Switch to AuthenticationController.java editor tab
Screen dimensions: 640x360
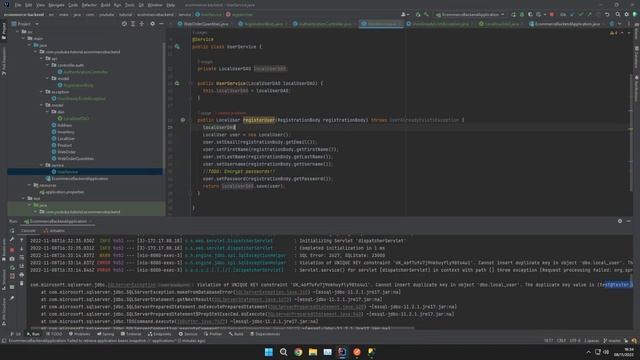pyautogui.click(x=325, y=24)
